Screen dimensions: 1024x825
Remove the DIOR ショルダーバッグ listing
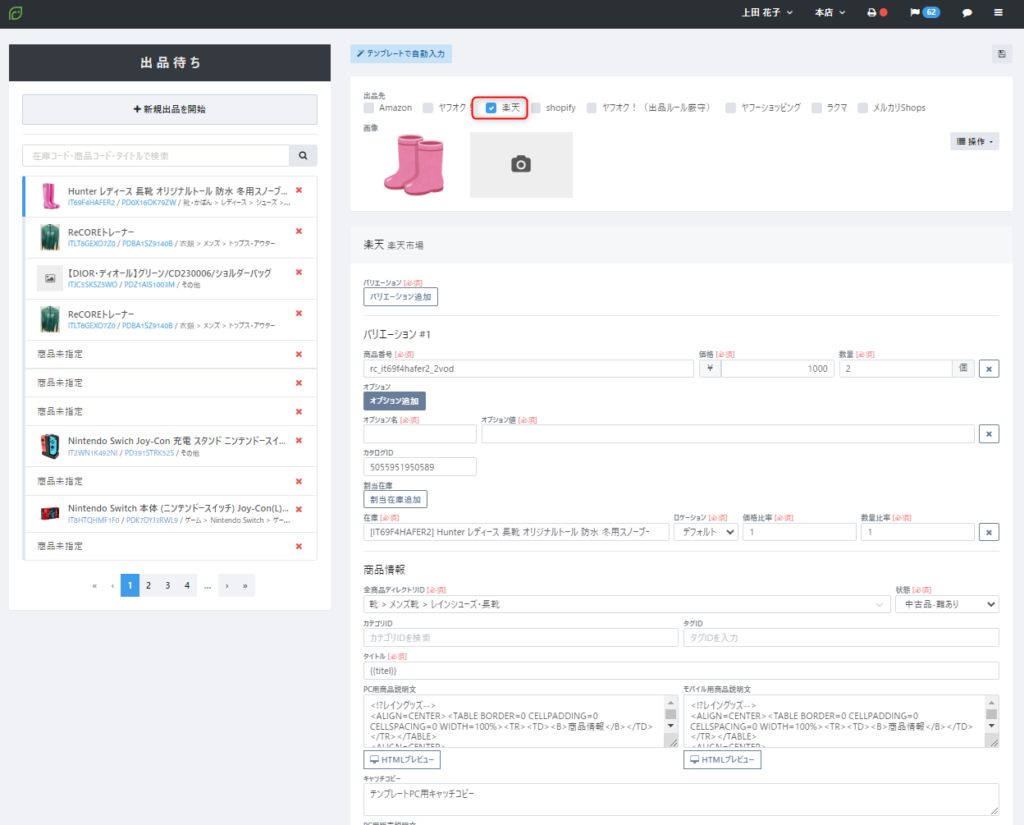coord(299,272)
